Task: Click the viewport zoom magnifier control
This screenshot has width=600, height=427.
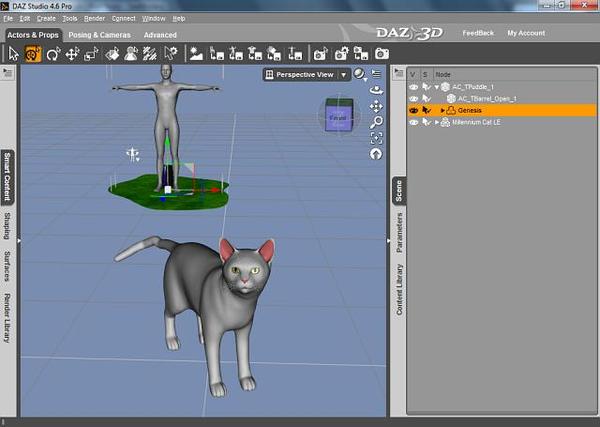Action: coord(376,122)
